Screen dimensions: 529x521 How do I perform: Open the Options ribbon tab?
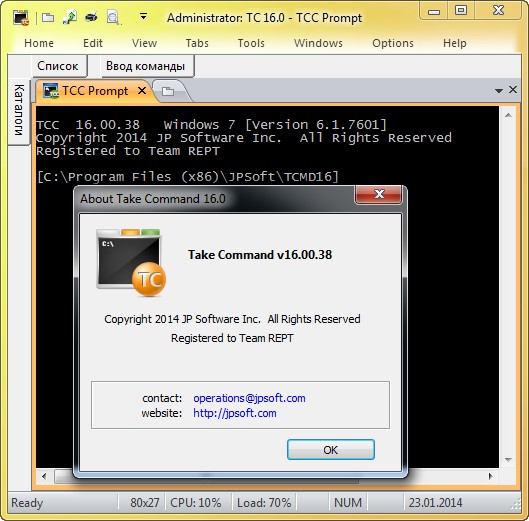coord(393,43)
